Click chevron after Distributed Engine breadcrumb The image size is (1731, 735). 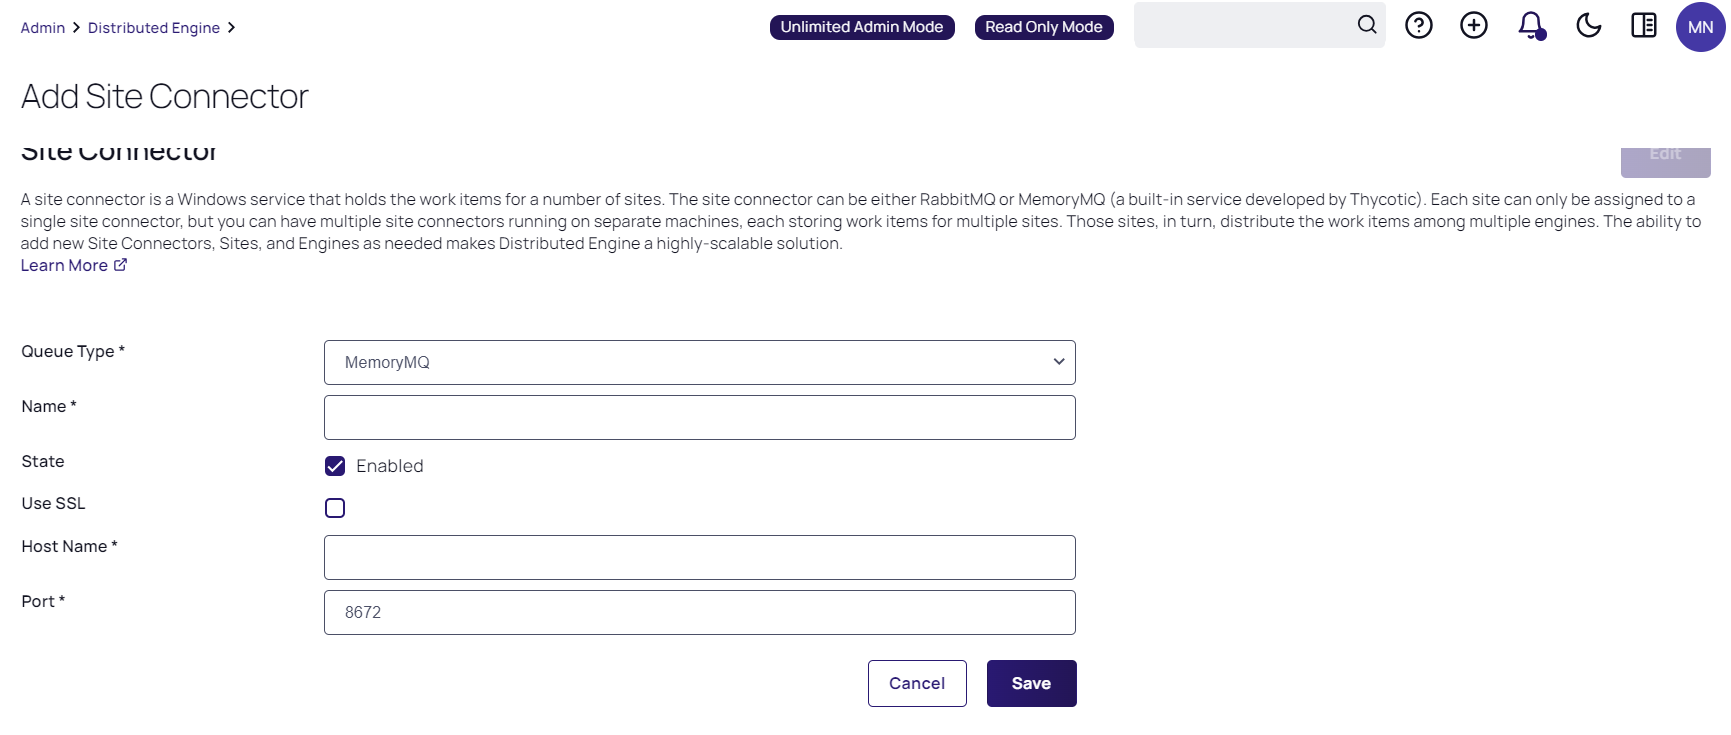pos(231,28)
